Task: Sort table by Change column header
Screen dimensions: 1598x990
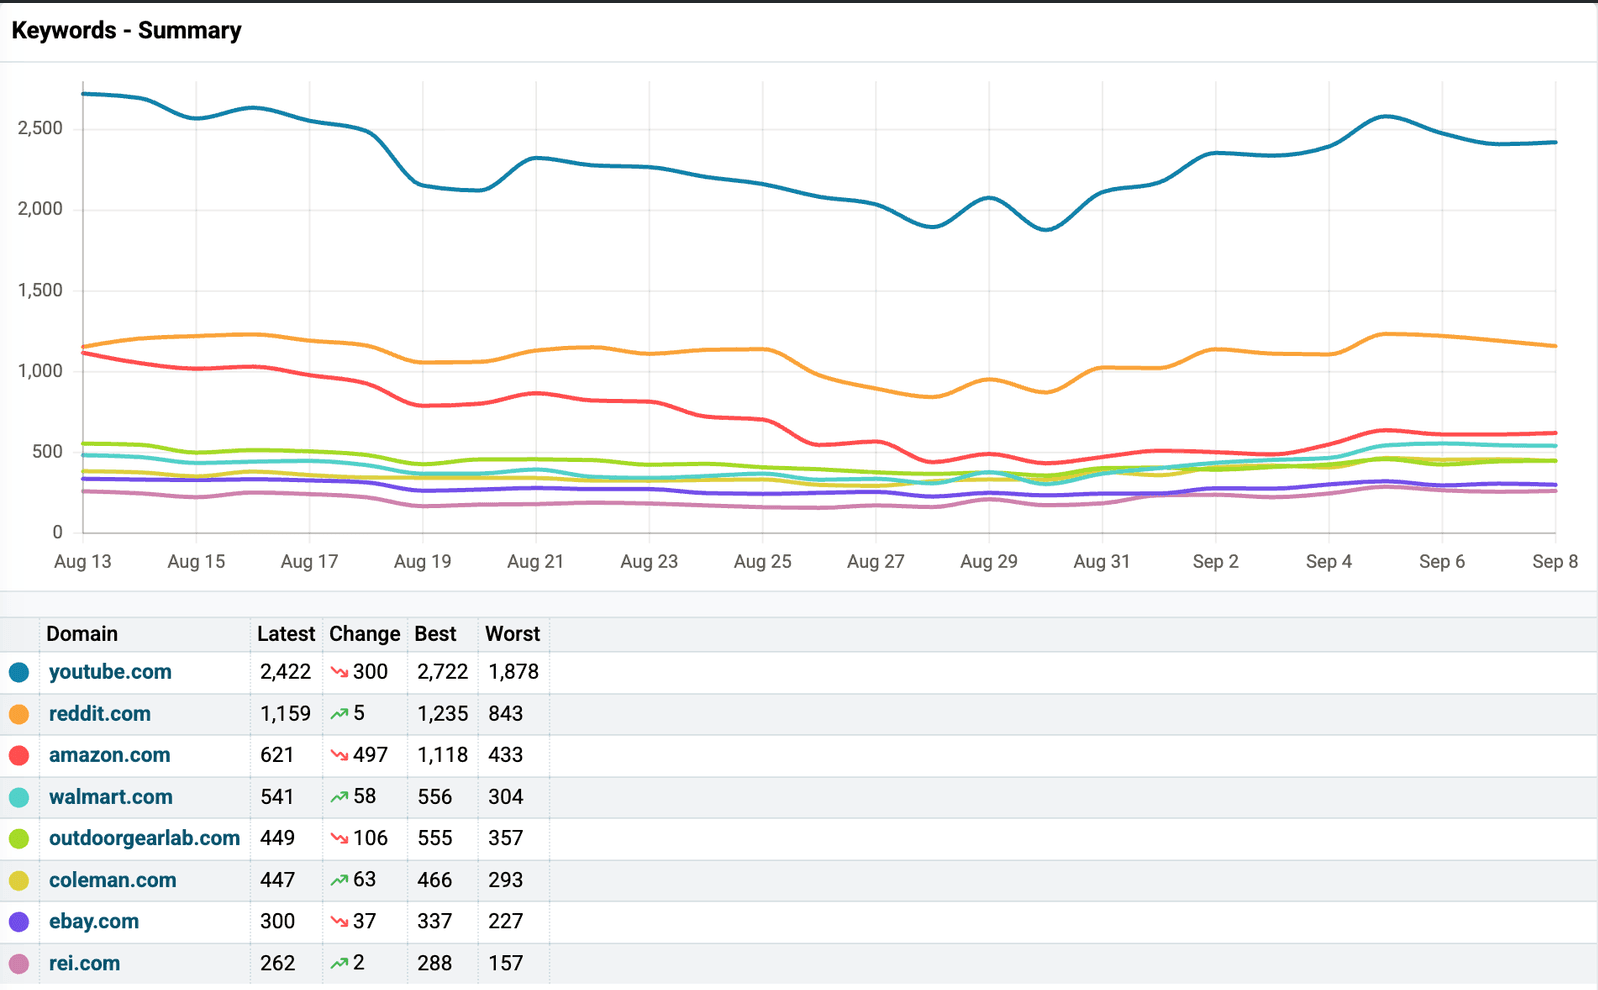Action: (365, 634)
